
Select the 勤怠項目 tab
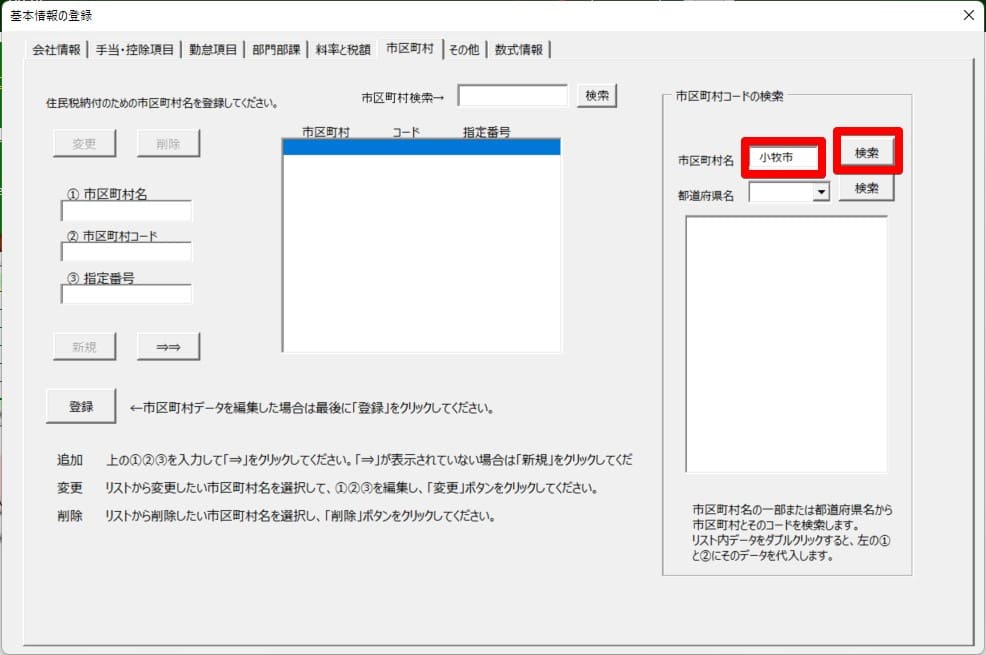pos(212,49)
